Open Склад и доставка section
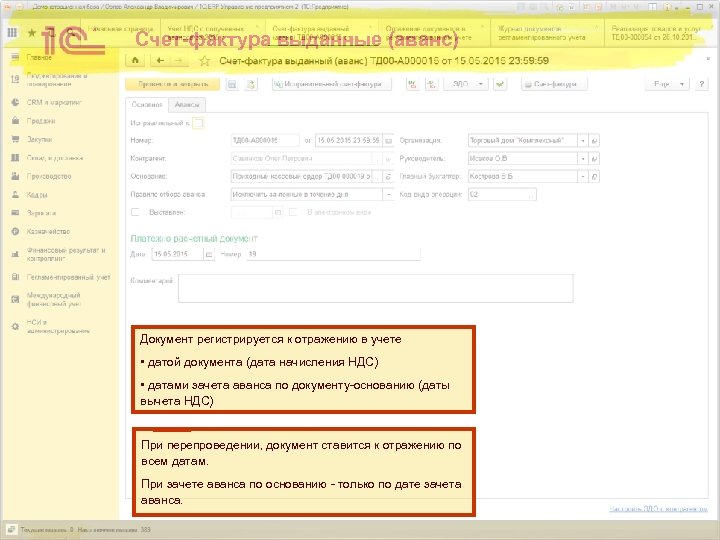720x540 pixels. pyautogui.click(x=55, y=158)
